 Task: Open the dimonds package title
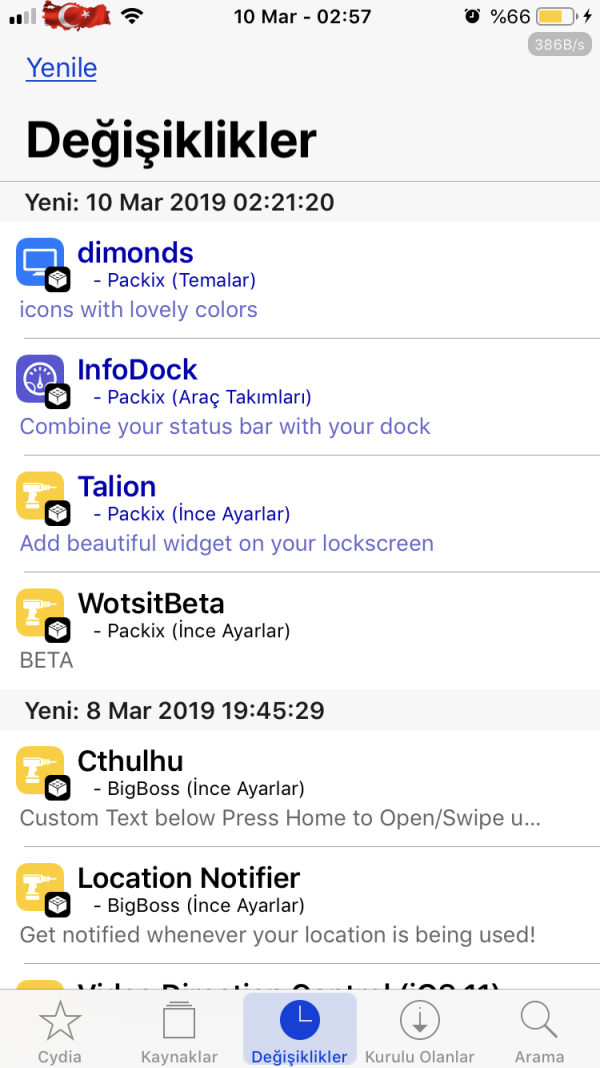[135, 252]
